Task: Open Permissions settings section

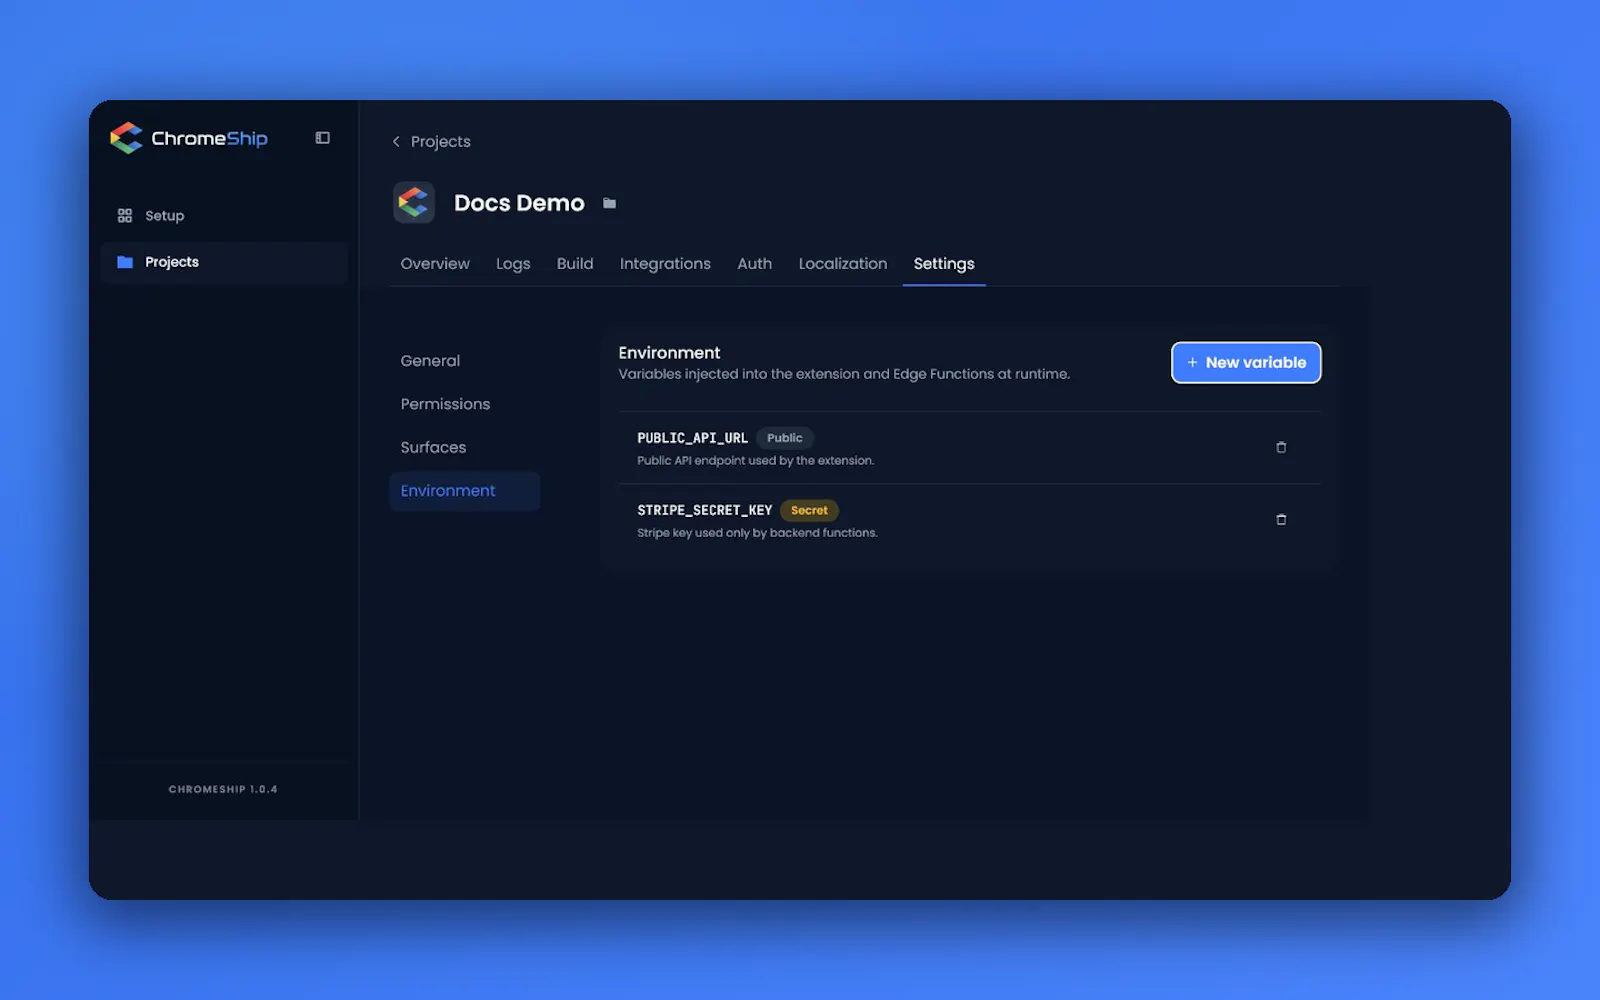Action: click(445, 404)
